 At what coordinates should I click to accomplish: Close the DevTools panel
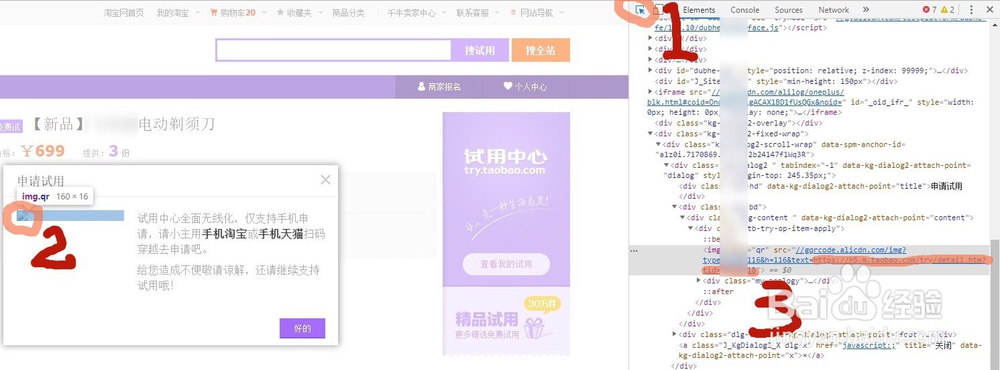[x=990, y=10]
